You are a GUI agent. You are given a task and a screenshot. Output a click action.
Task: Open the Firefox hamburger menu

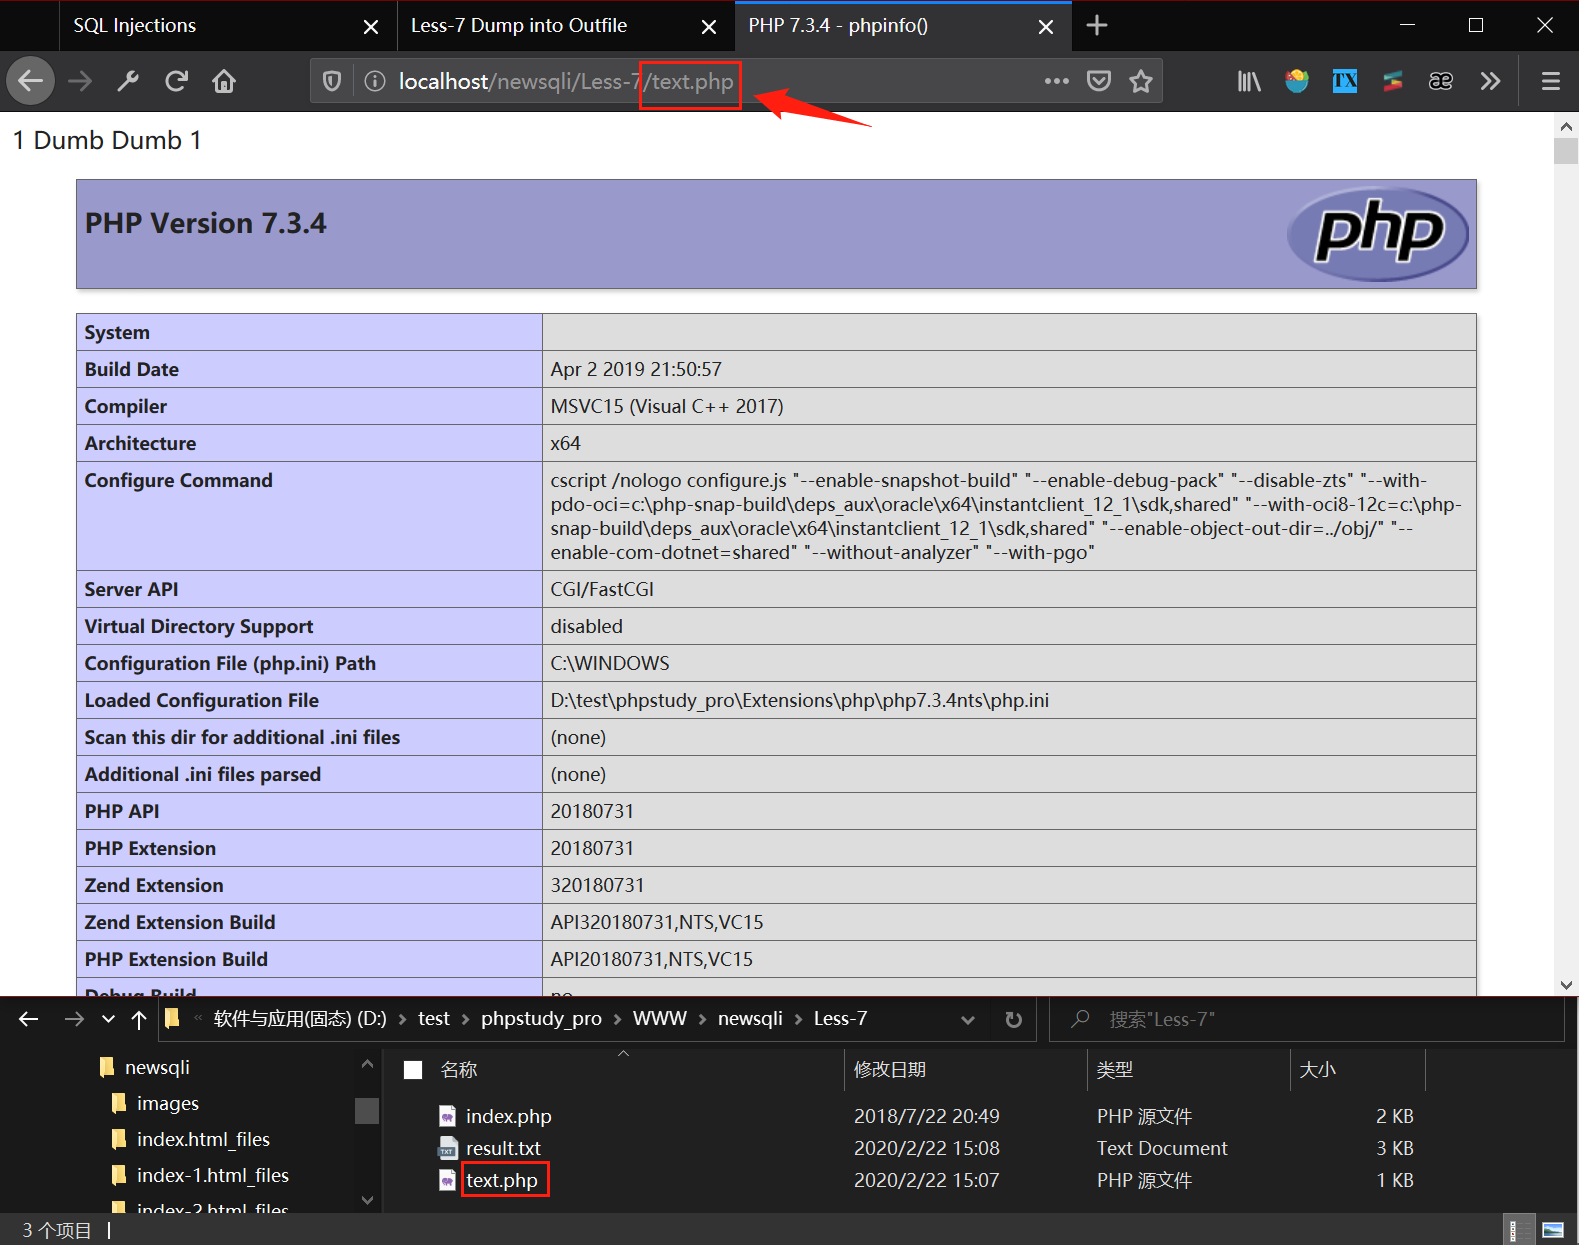click(1551, 81)
